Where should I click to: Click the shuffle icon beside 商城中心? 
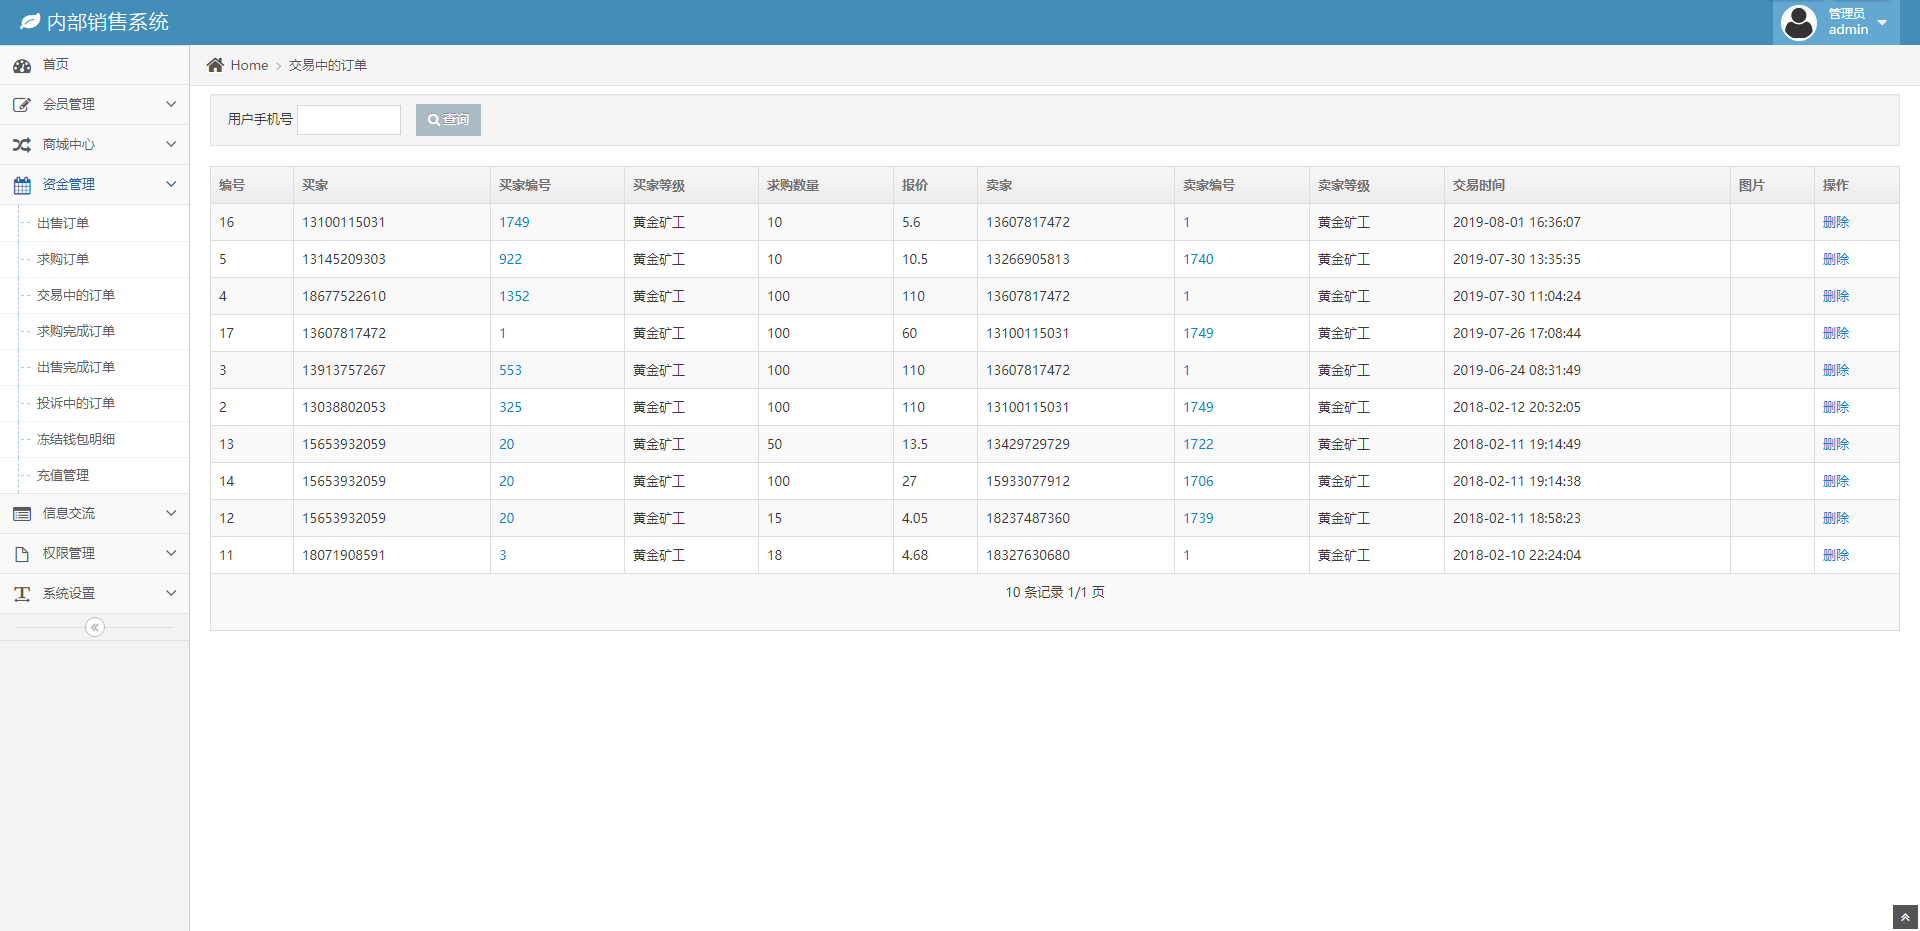pyautogui.click(x=22, y=145)
